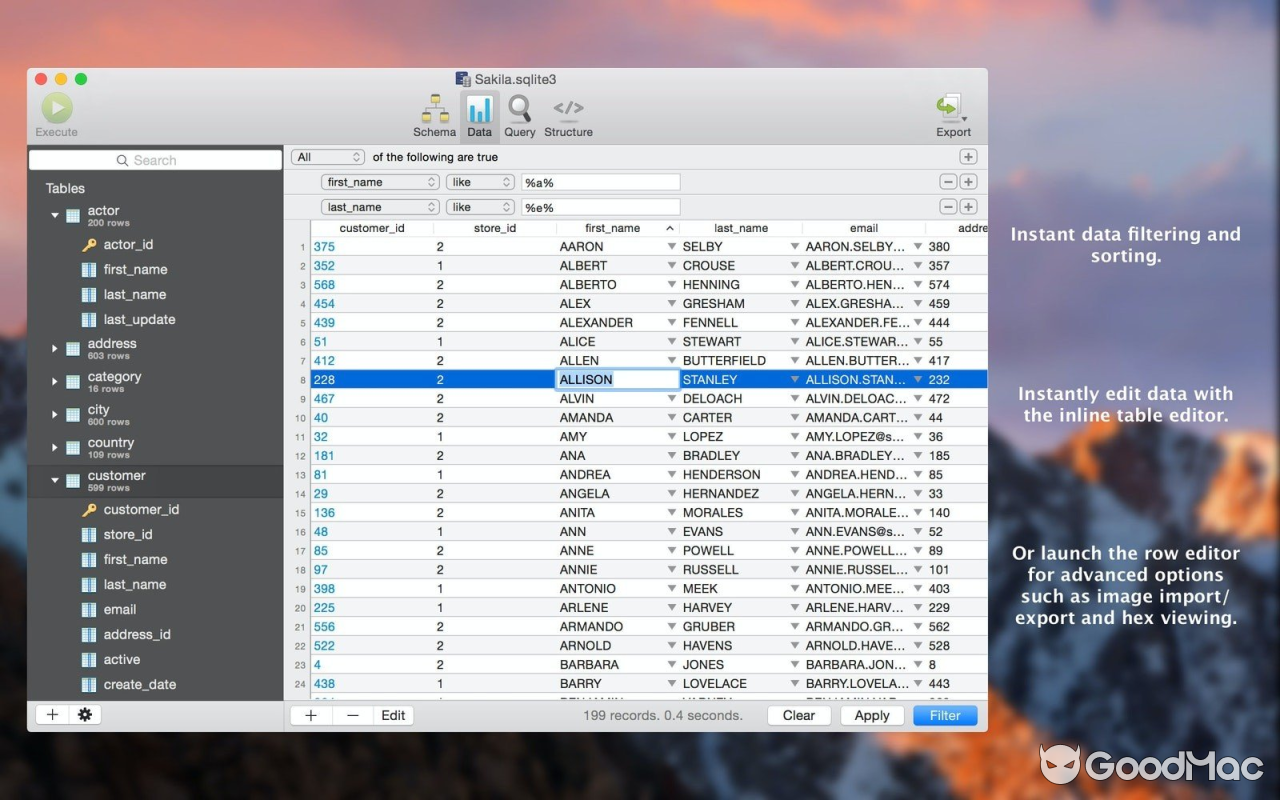Switch to the Data tab

pos(479,108)
